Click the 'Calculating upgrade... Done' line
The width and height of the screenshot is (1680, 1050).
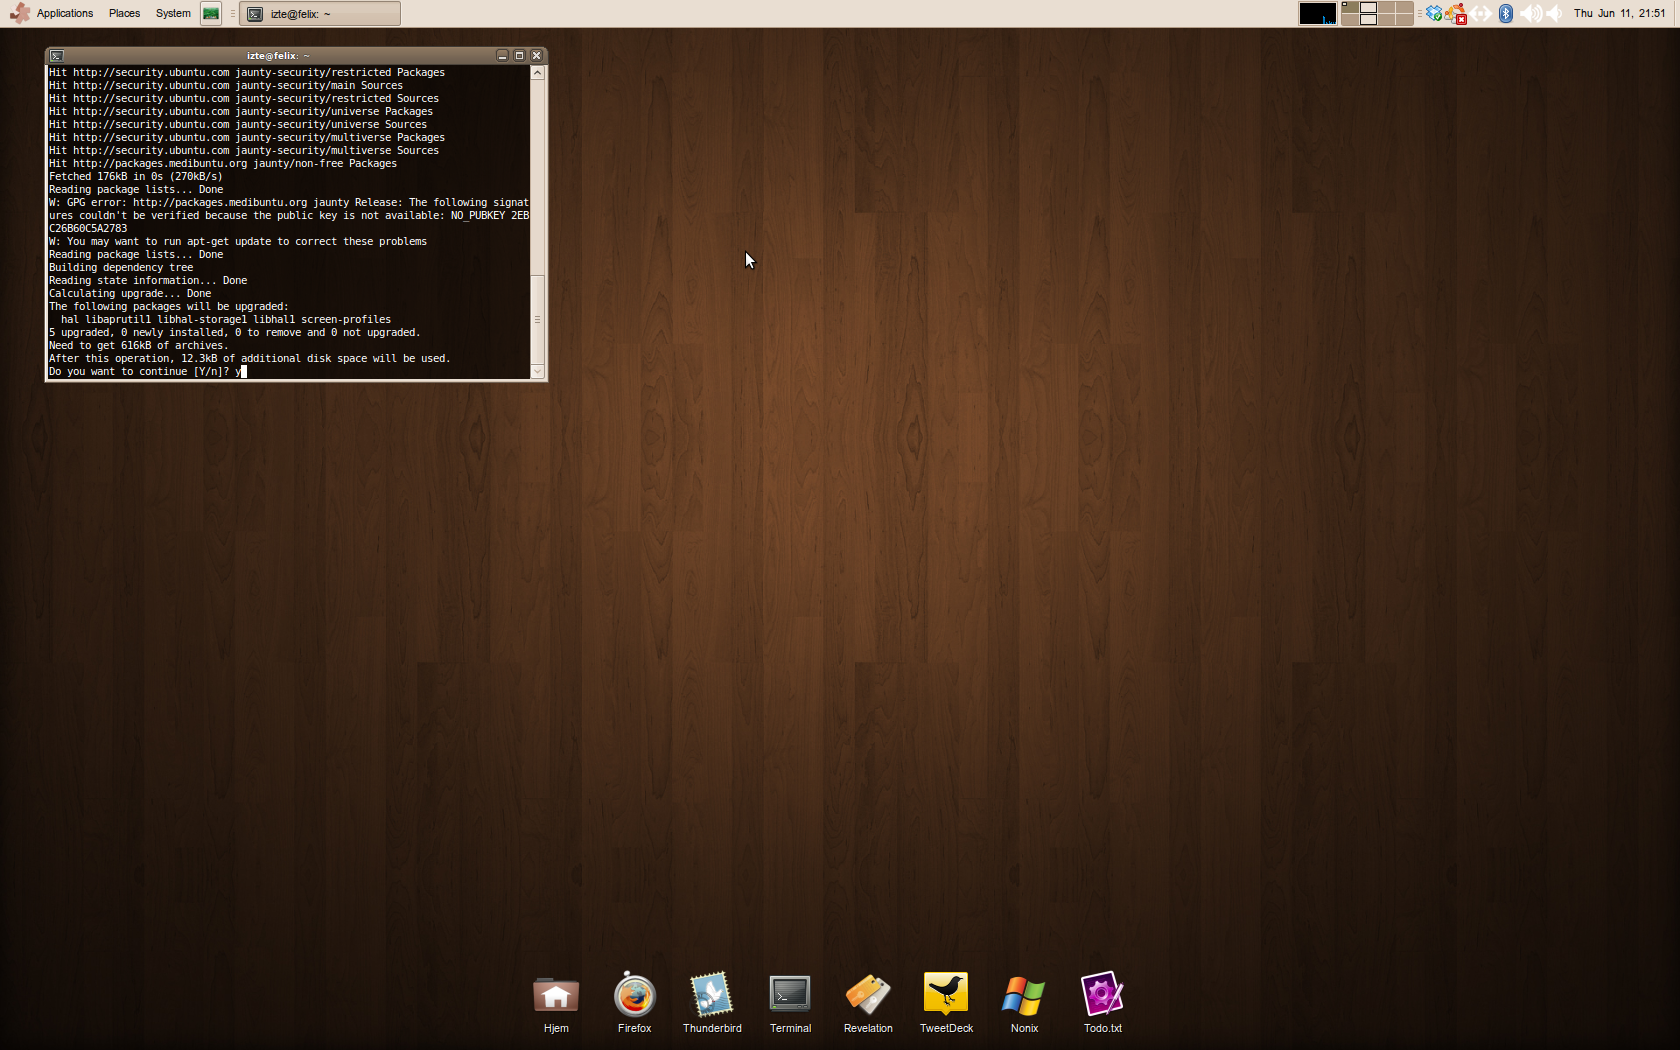click(x=130, y=294)
